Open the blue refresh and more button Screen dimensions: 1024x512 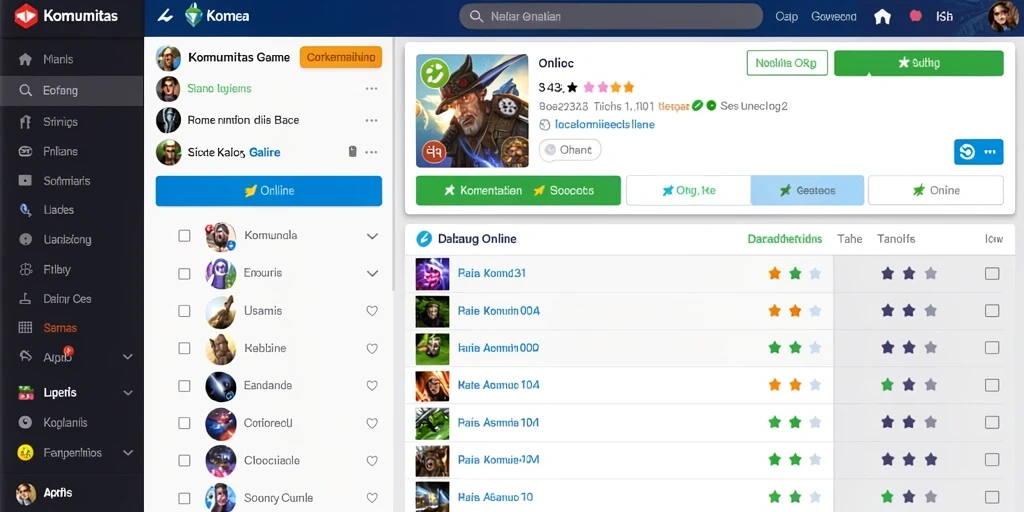click(x=978, y=152)
